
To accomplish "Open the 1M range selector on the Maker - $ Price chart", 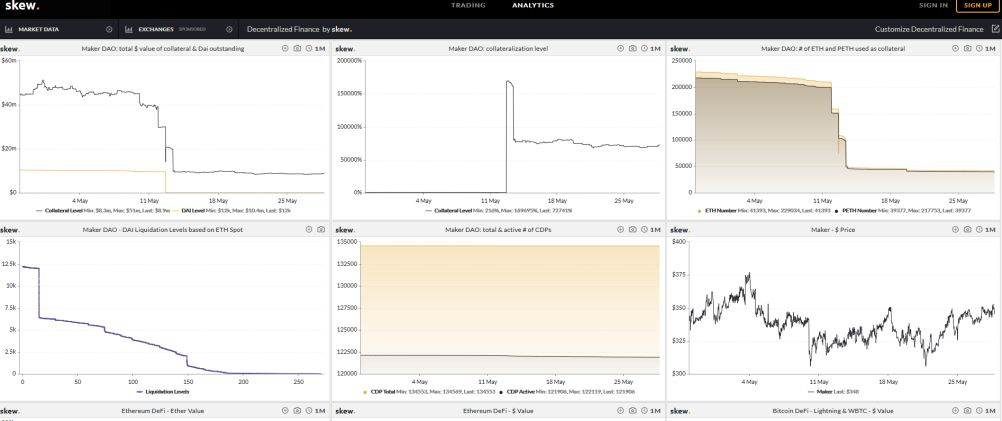I will (x=986, y=229).
